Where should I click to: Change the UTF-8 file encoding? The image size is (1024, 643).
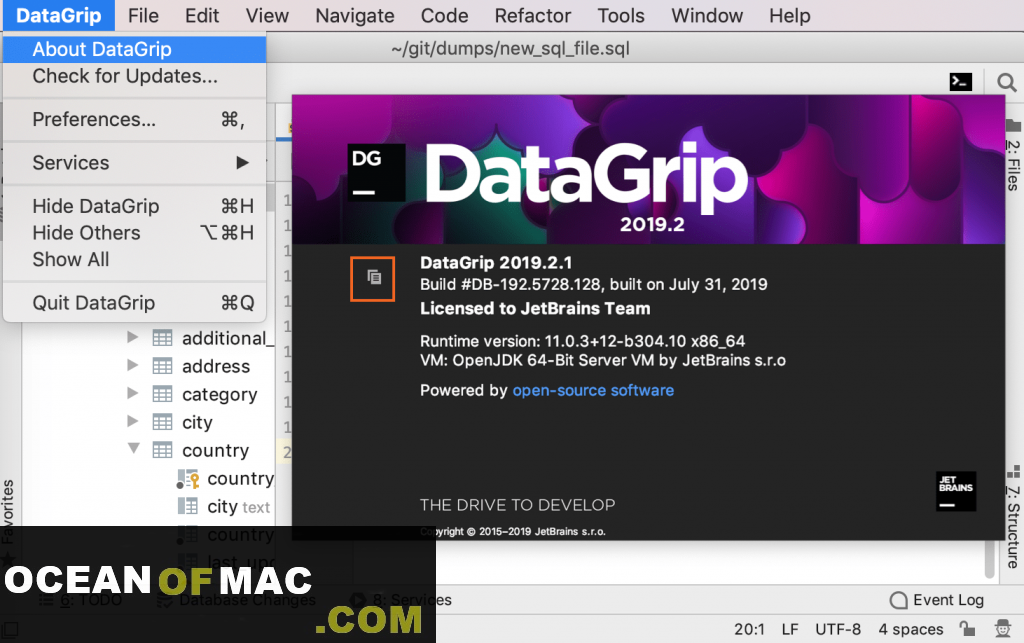838,629
